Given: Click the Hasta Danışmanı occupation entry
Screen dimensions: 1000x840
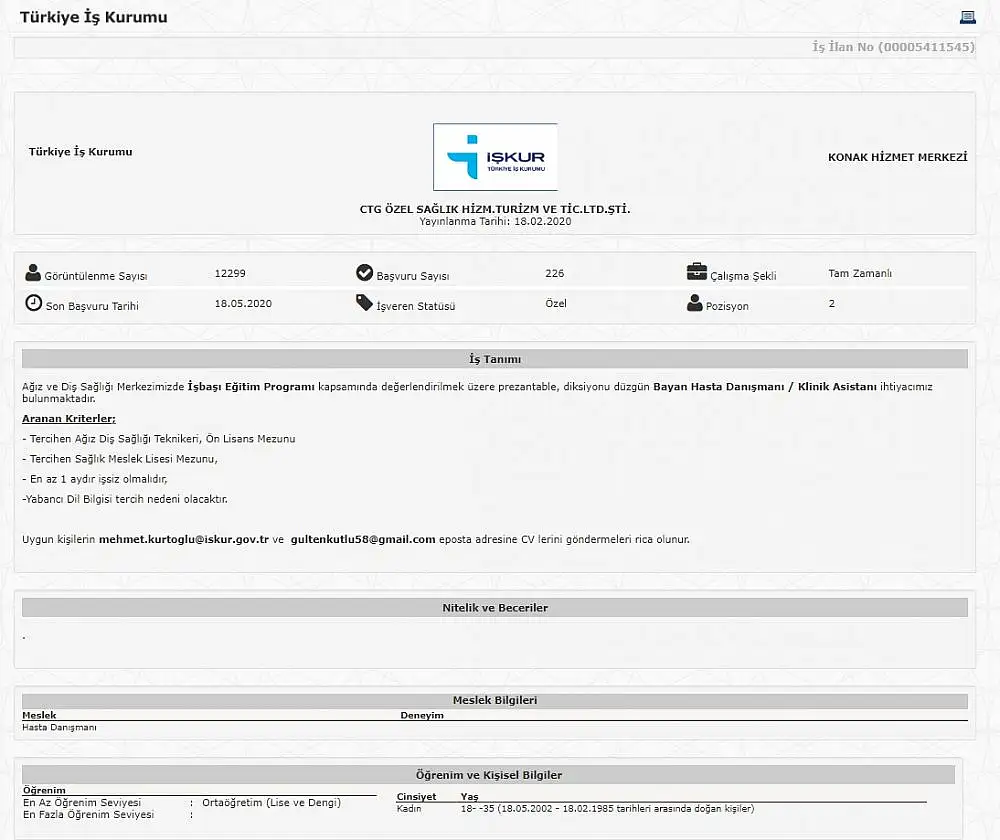Looking at the screenshot, I should [59, 727].
